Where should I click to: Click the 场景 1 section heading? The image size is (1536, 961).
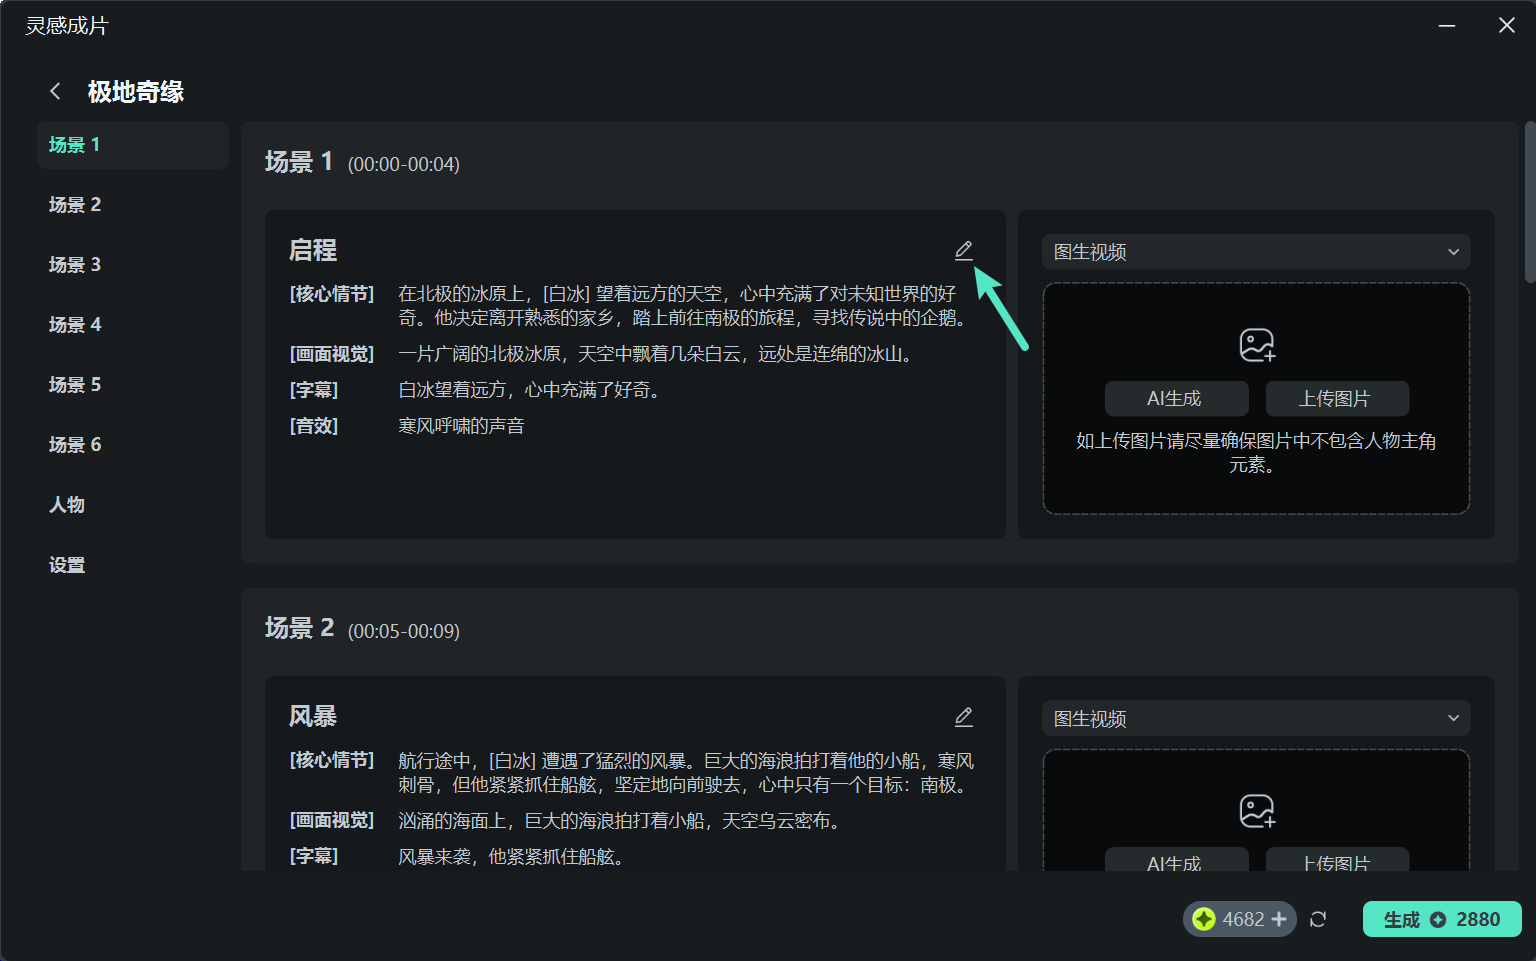298,162
